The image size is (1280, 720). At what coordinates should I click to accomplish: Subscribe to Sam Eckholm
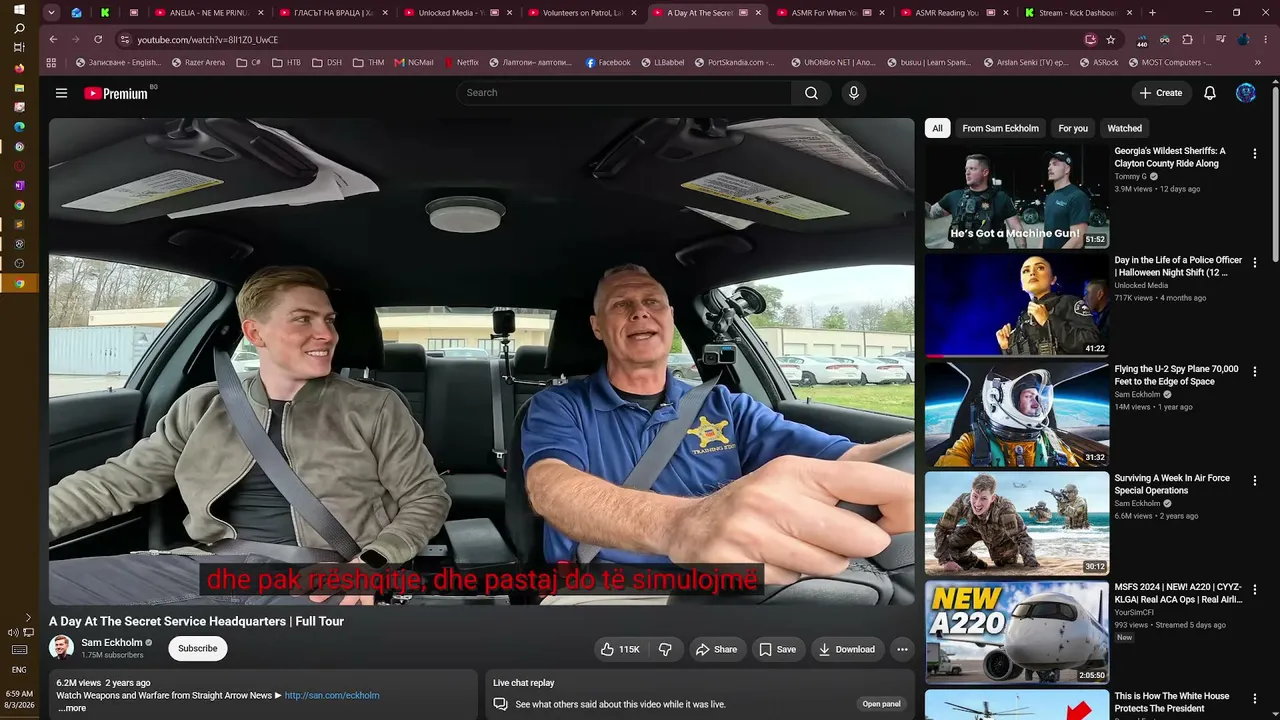click(198, 648)
